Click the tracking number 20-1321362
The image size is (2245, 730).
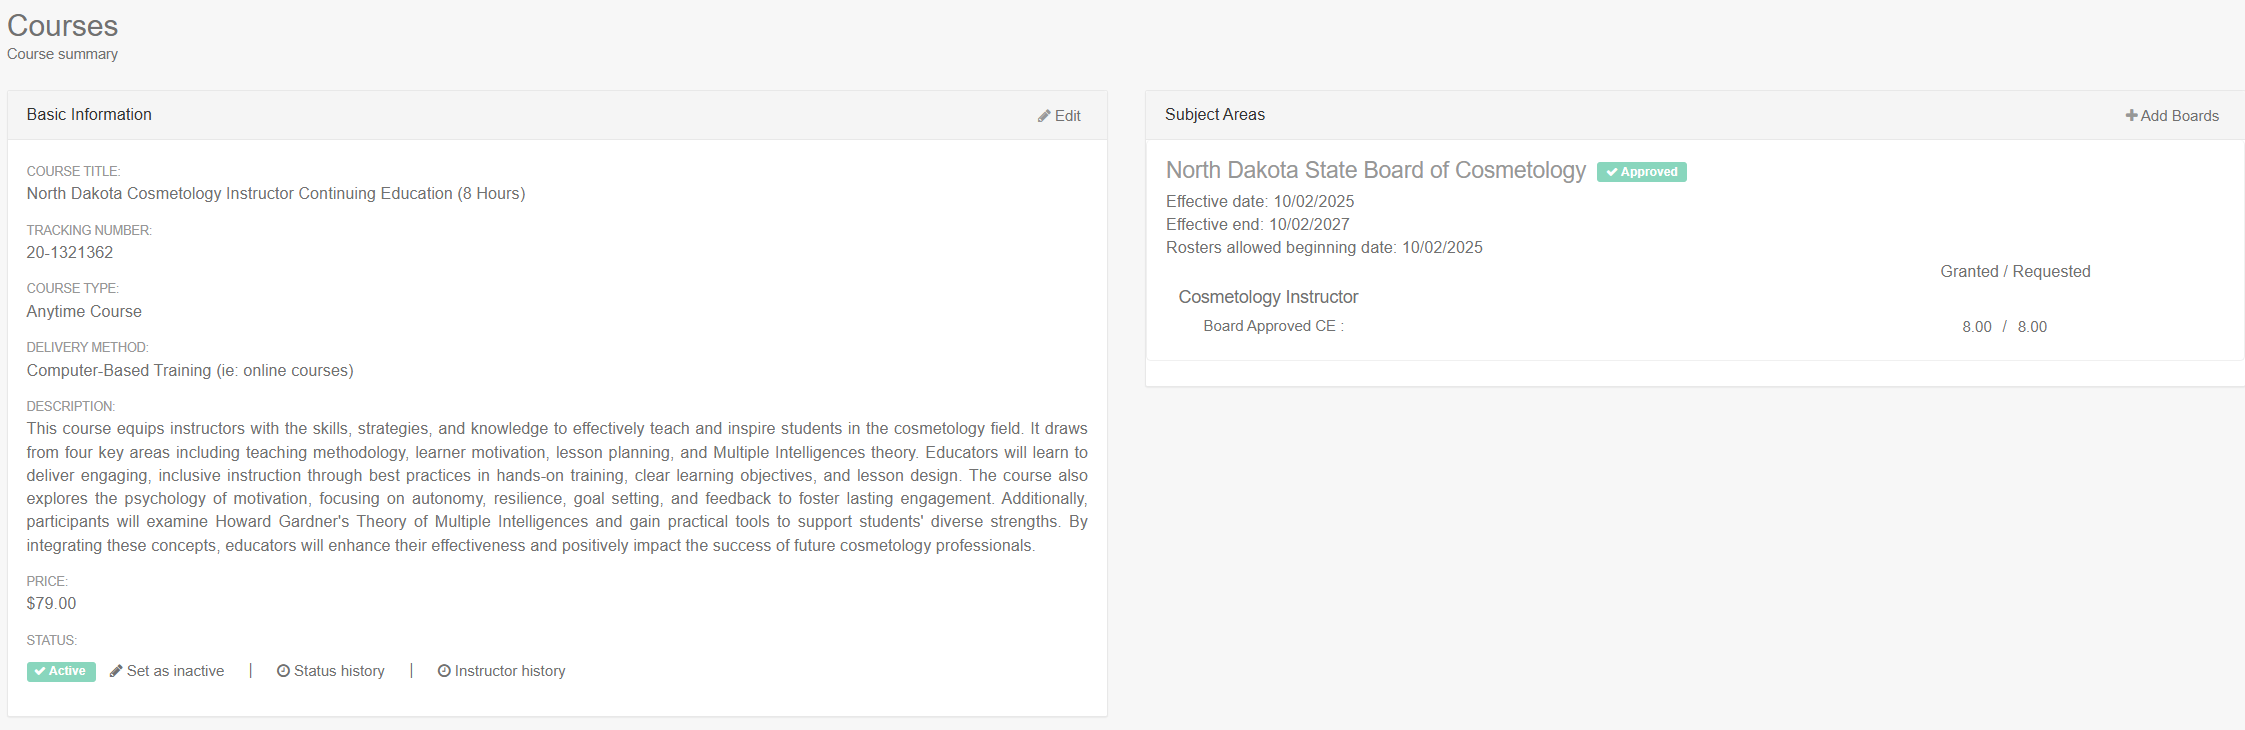point(70,252)
